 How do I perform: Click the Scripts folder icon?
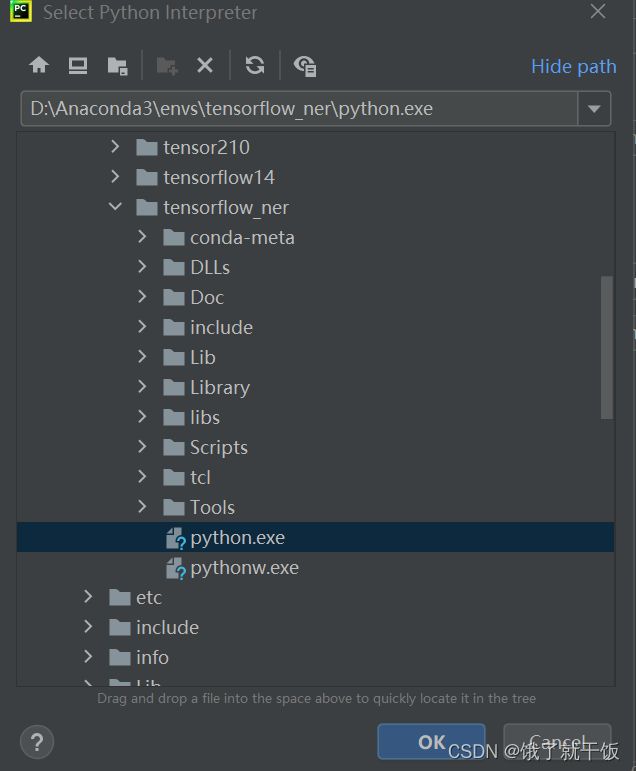(174, 447)
